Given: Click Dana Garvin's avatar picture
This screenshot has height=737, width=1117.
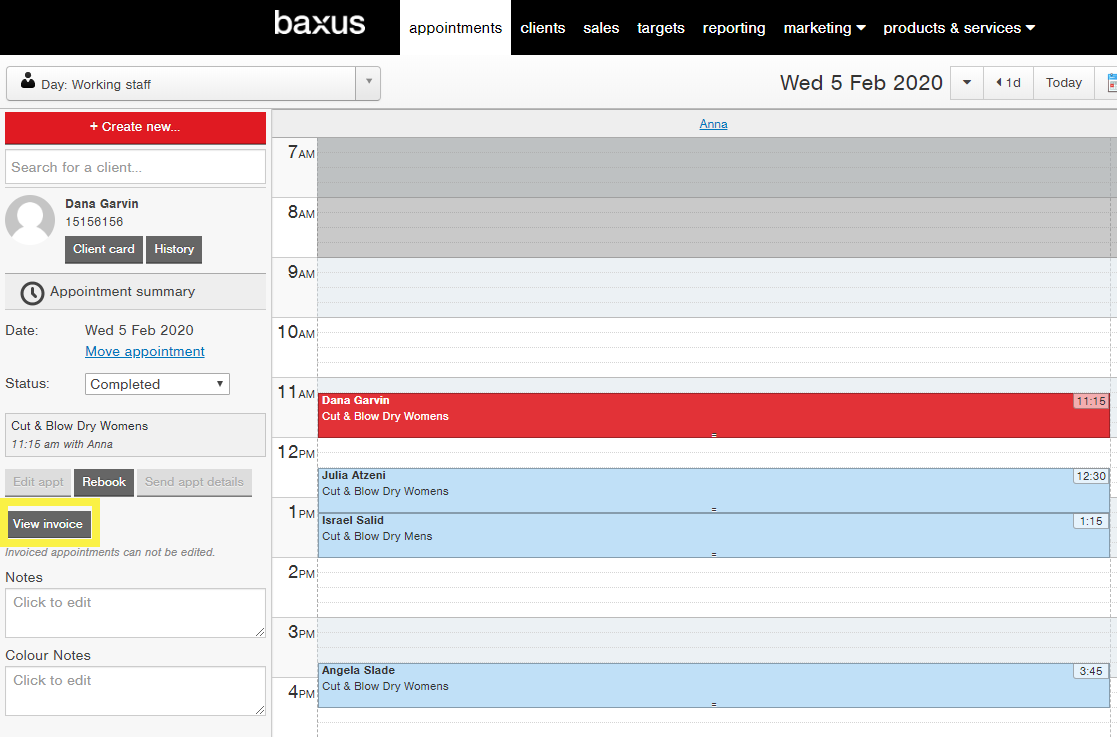Looking at the screenshot, I should [30, 219].
